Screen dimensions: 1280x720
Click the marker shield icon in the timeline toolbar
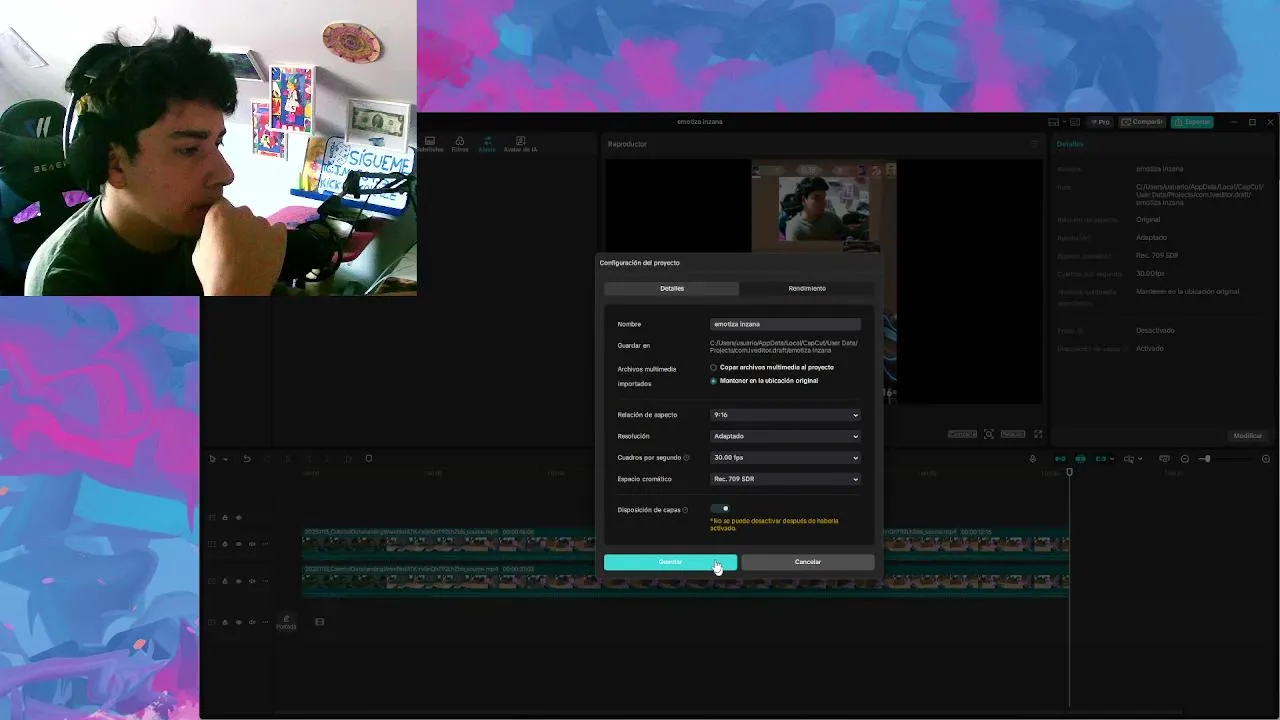368,459
